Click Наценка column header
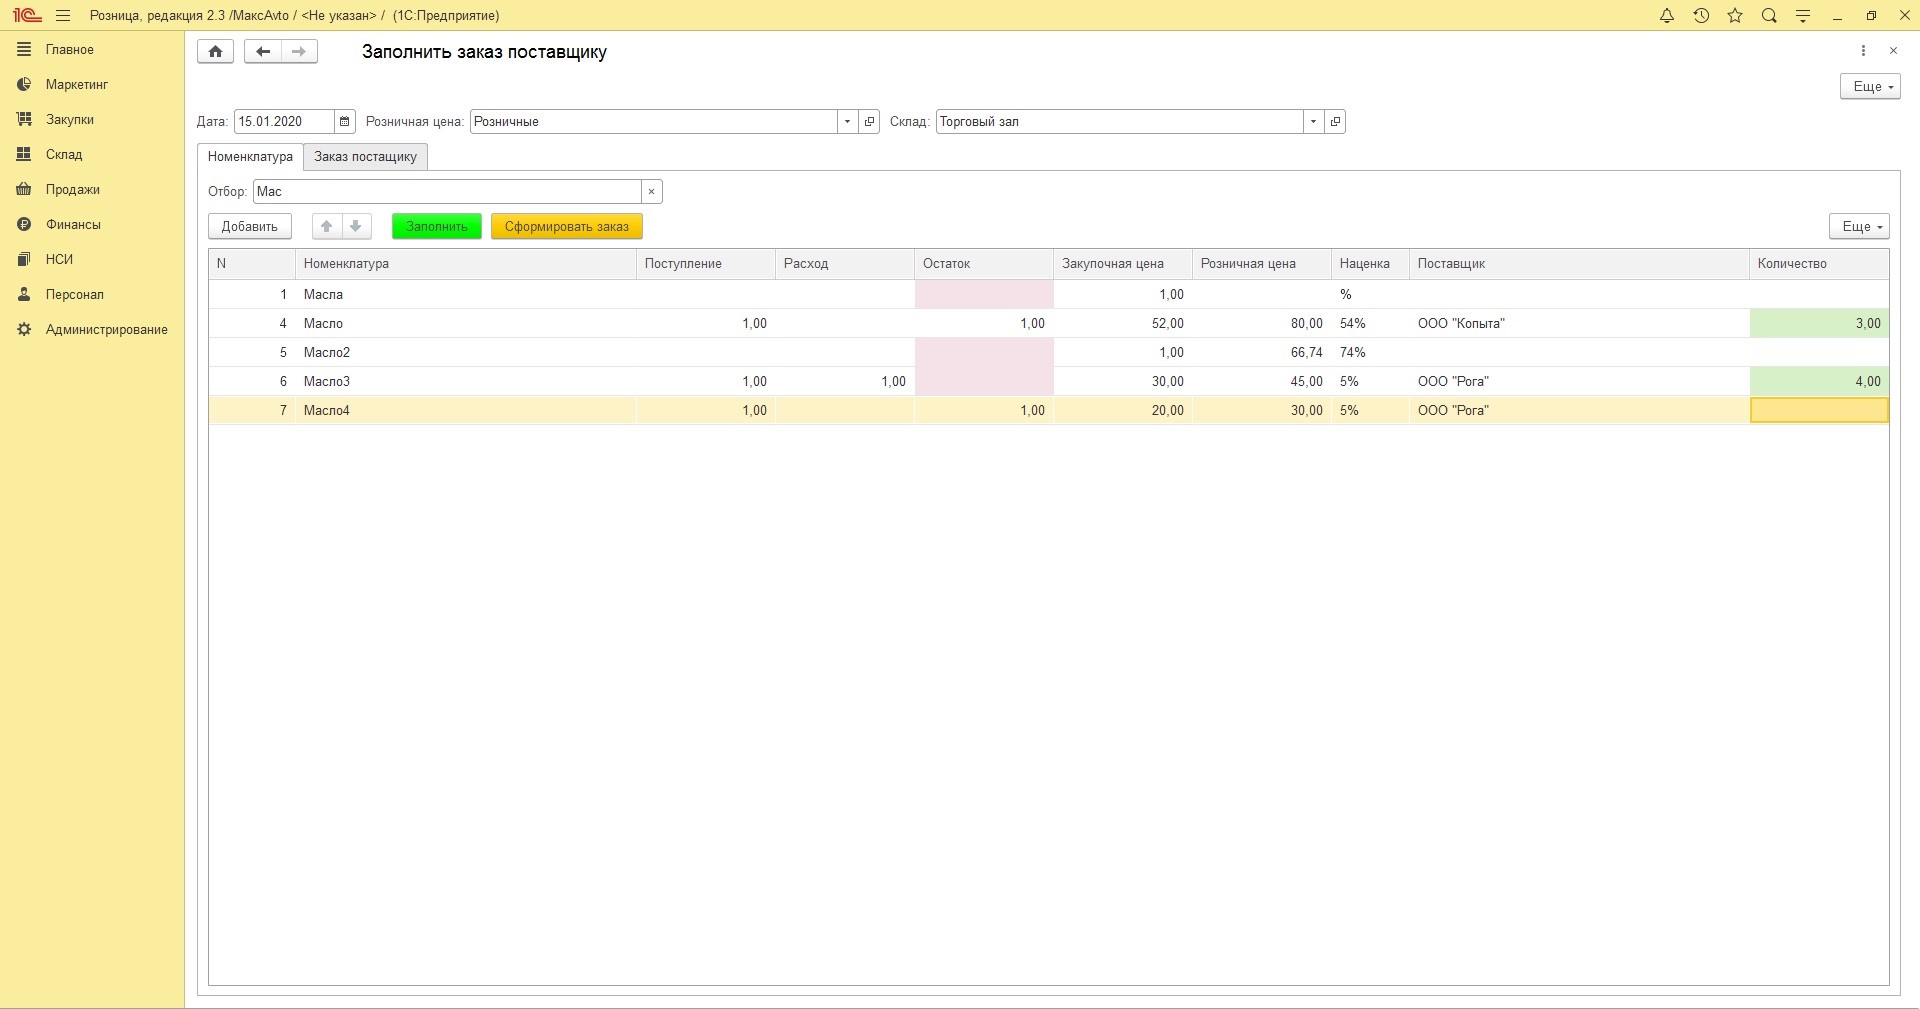This screenshot has height=1009, width=1920. click(1370, 264)
